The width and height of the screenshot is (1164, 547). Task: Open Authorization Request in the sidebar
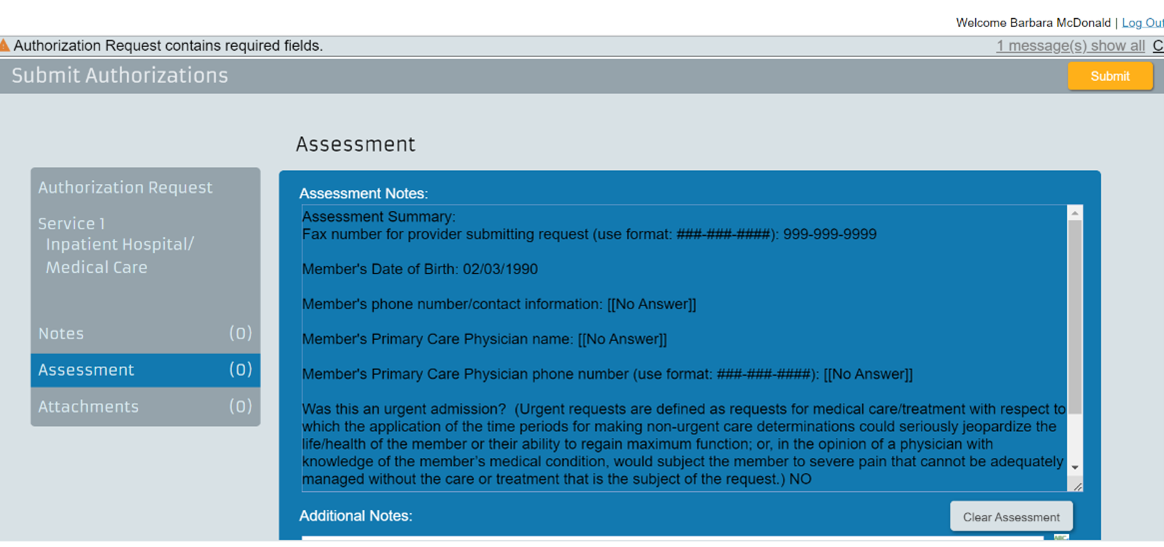click(x=125, y=188)
